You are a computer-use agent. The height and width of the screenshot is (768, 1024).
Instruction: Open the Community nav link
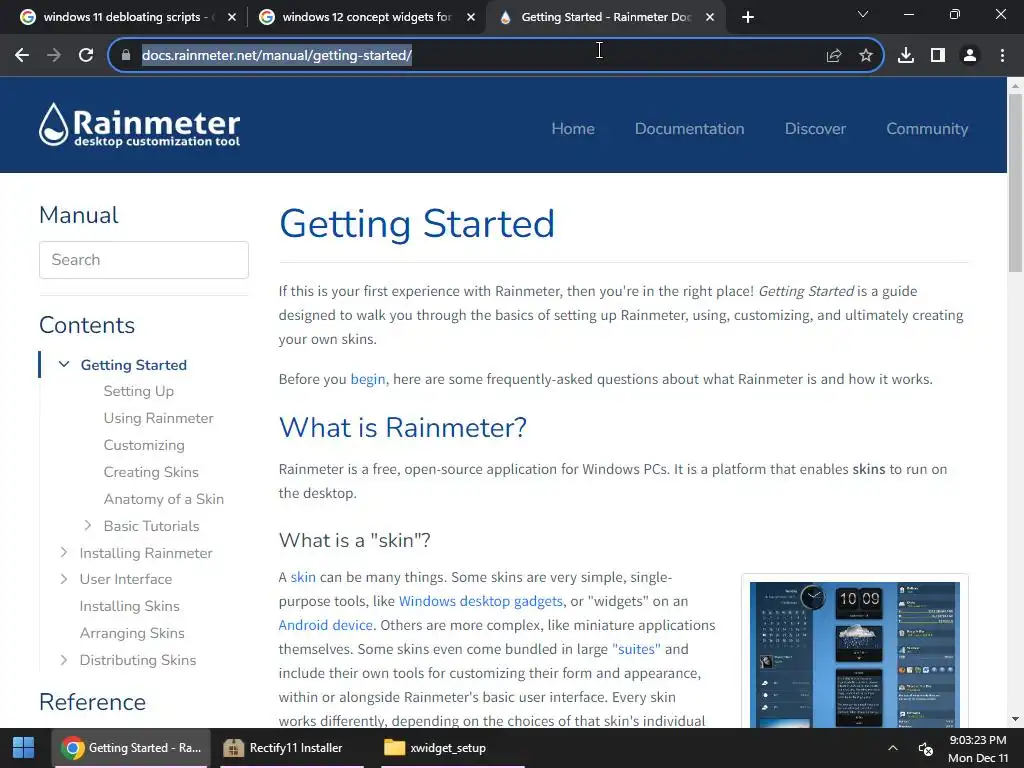pos(927,129)
